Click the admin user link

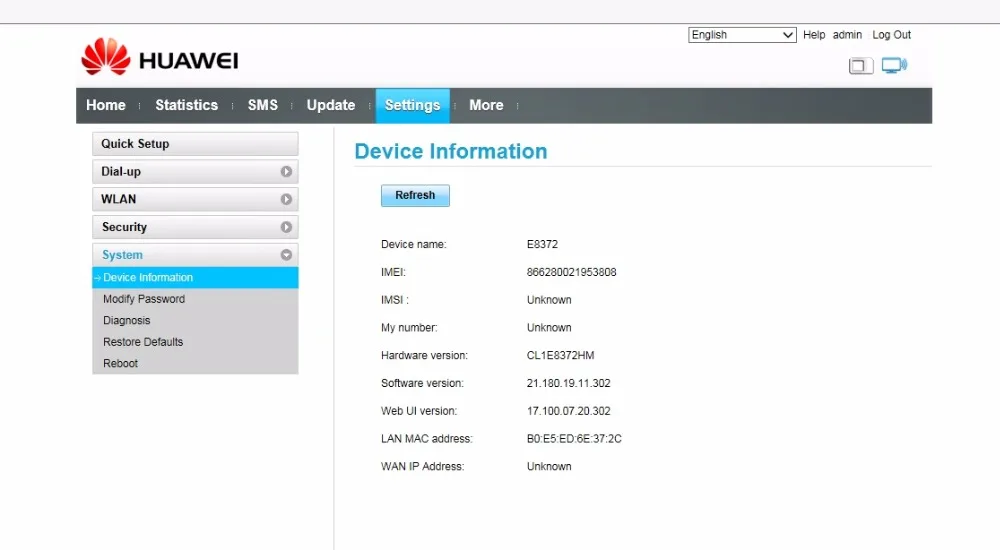[x=847, y=35]
